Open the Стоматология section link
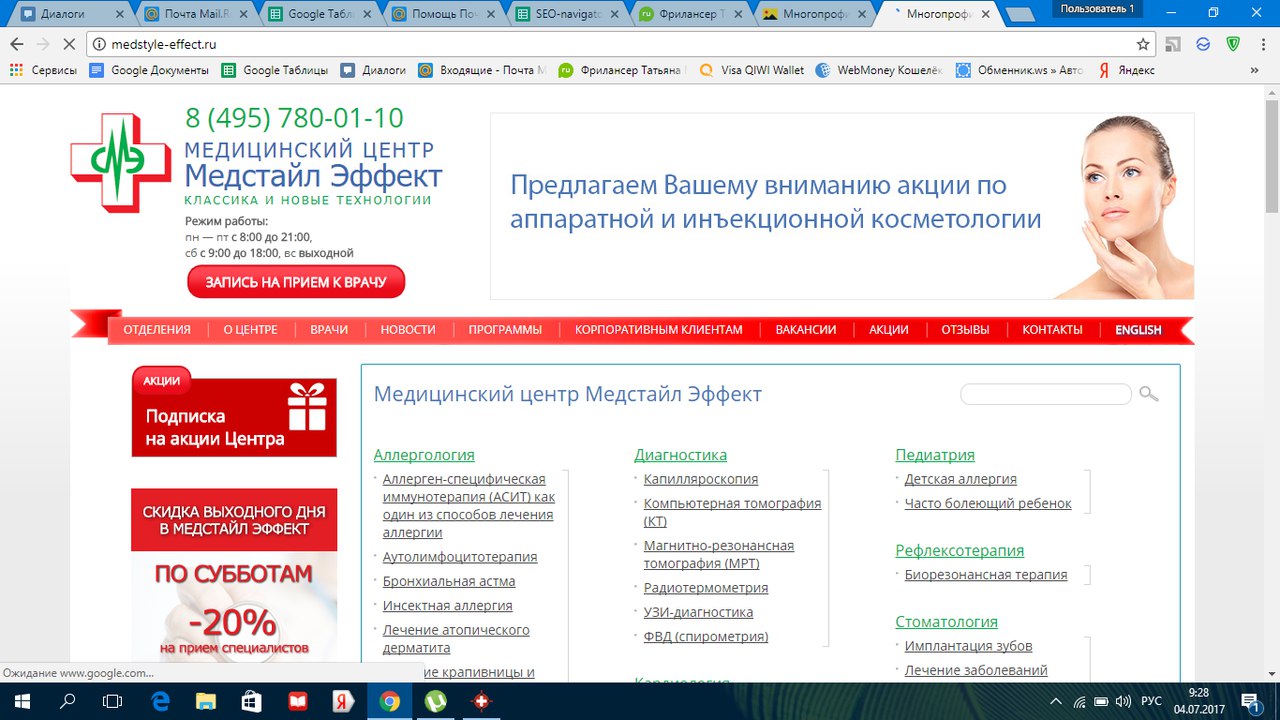Image resolution: width=1280 pixels, height=720 pixels. [x=947, y=622]
